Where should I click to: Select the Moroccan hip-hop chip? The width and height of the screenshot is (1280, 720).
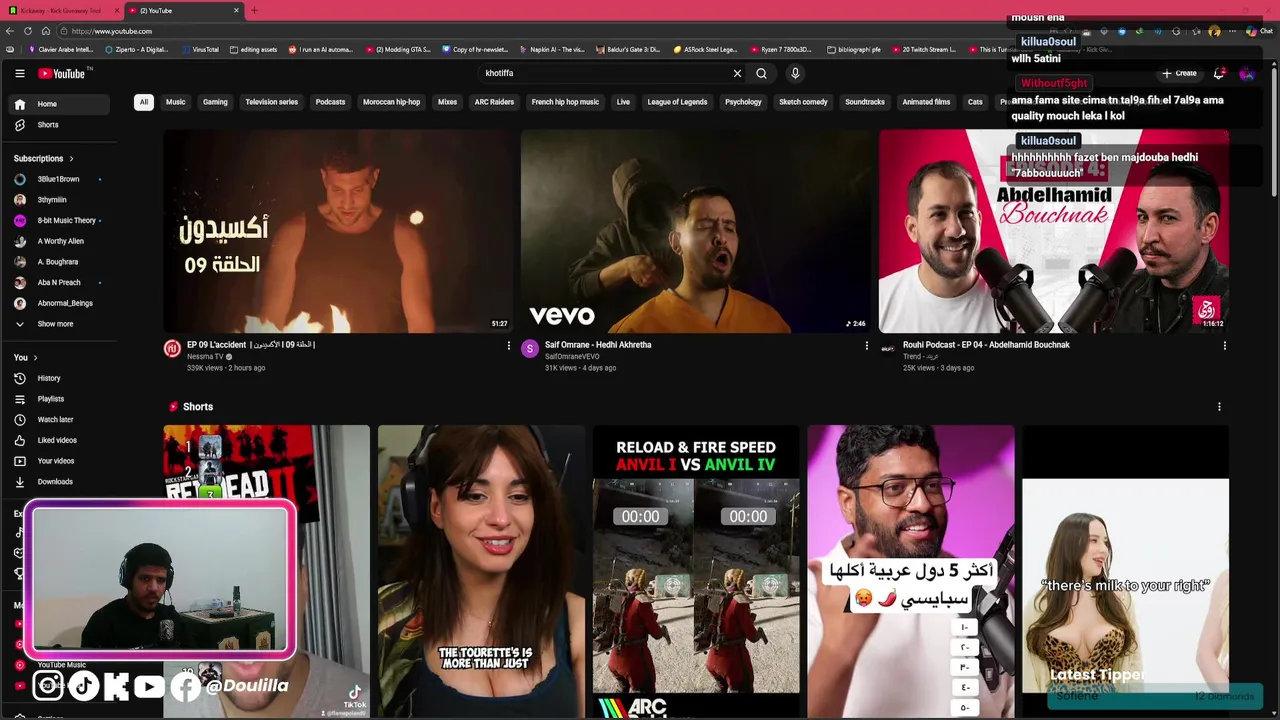point(392,102)
